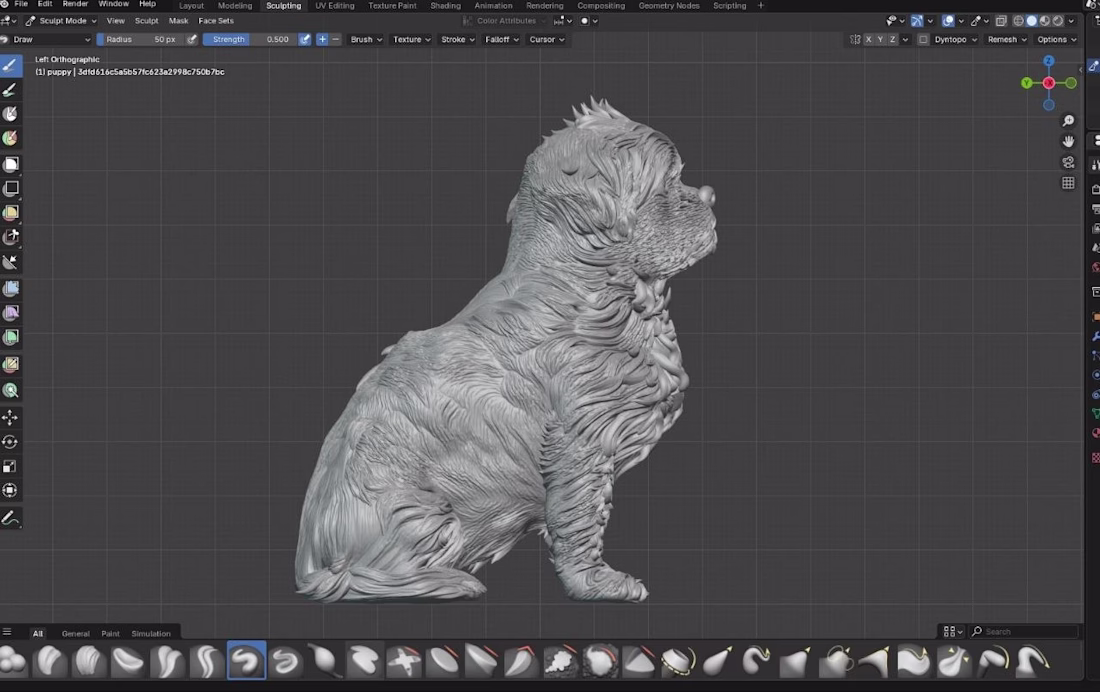Toggle Z-axis symmetry
The height and width of the screenshot is (692, 1100).
[892, 39]
